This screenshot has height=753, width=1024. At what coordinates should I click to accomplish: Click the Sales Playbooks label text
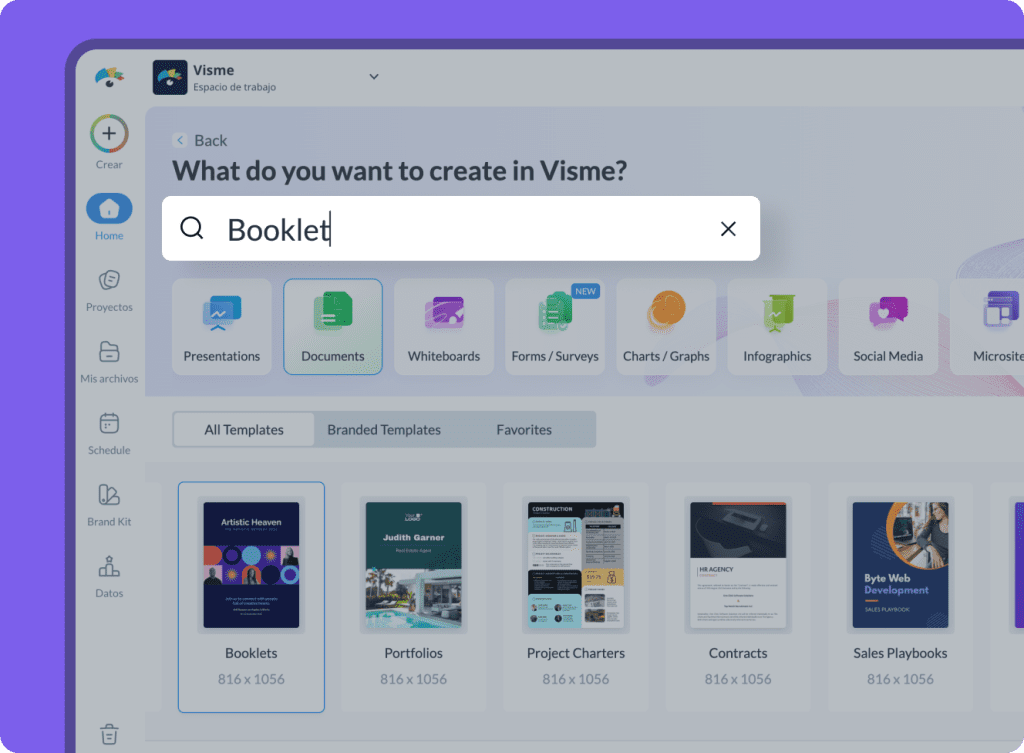point(901,653)
